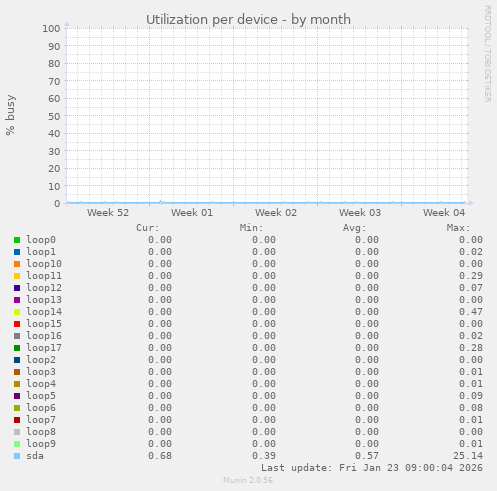Click the loop0 green color swatch
This screenshot has height=491, width=497.
pyautogui.click(x=17, y=240)
